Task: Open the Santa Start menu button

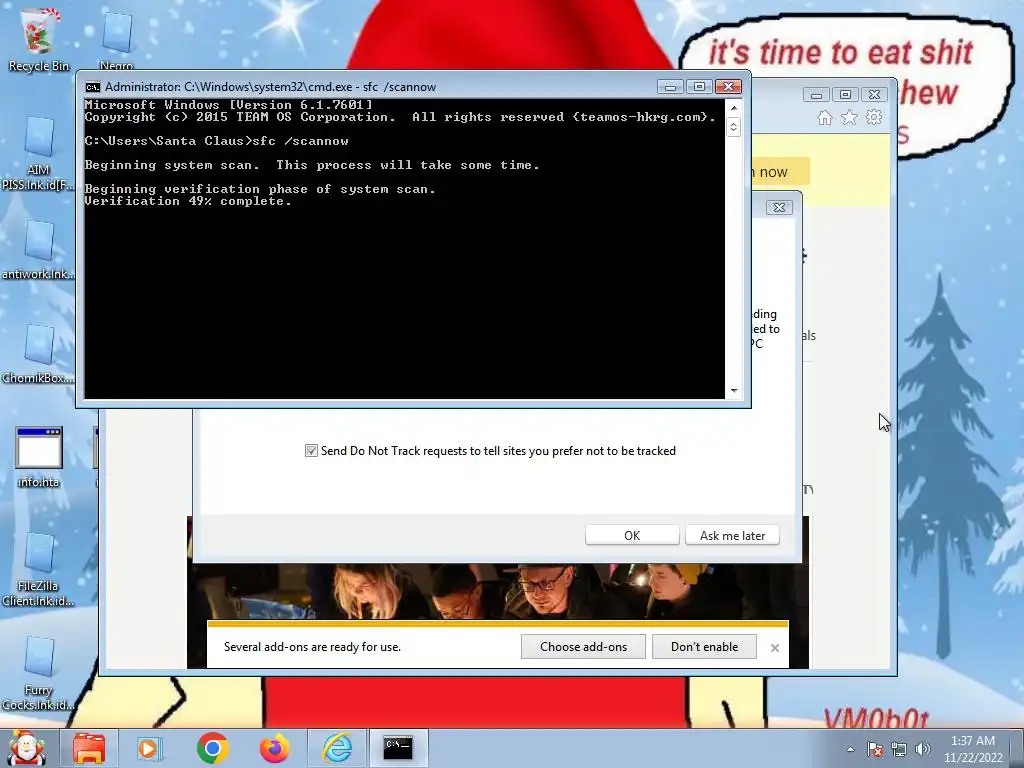Action: pos(27,748)
